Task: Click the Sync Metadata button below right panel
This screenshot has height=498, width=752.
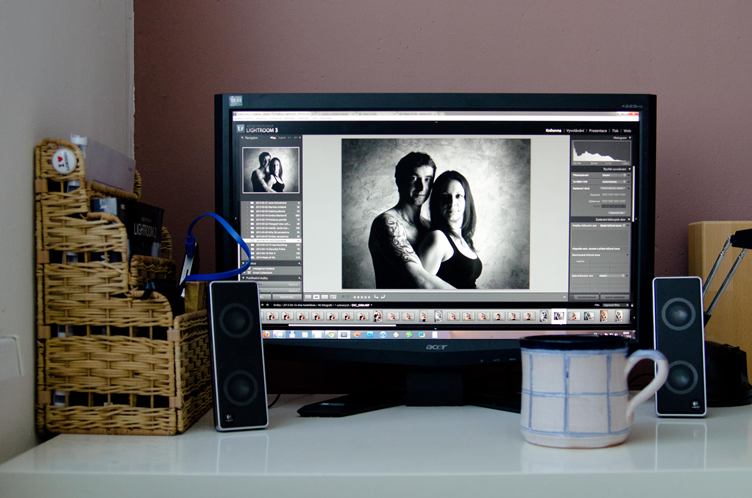Action: pyautogui.click(x=615, y=297)
